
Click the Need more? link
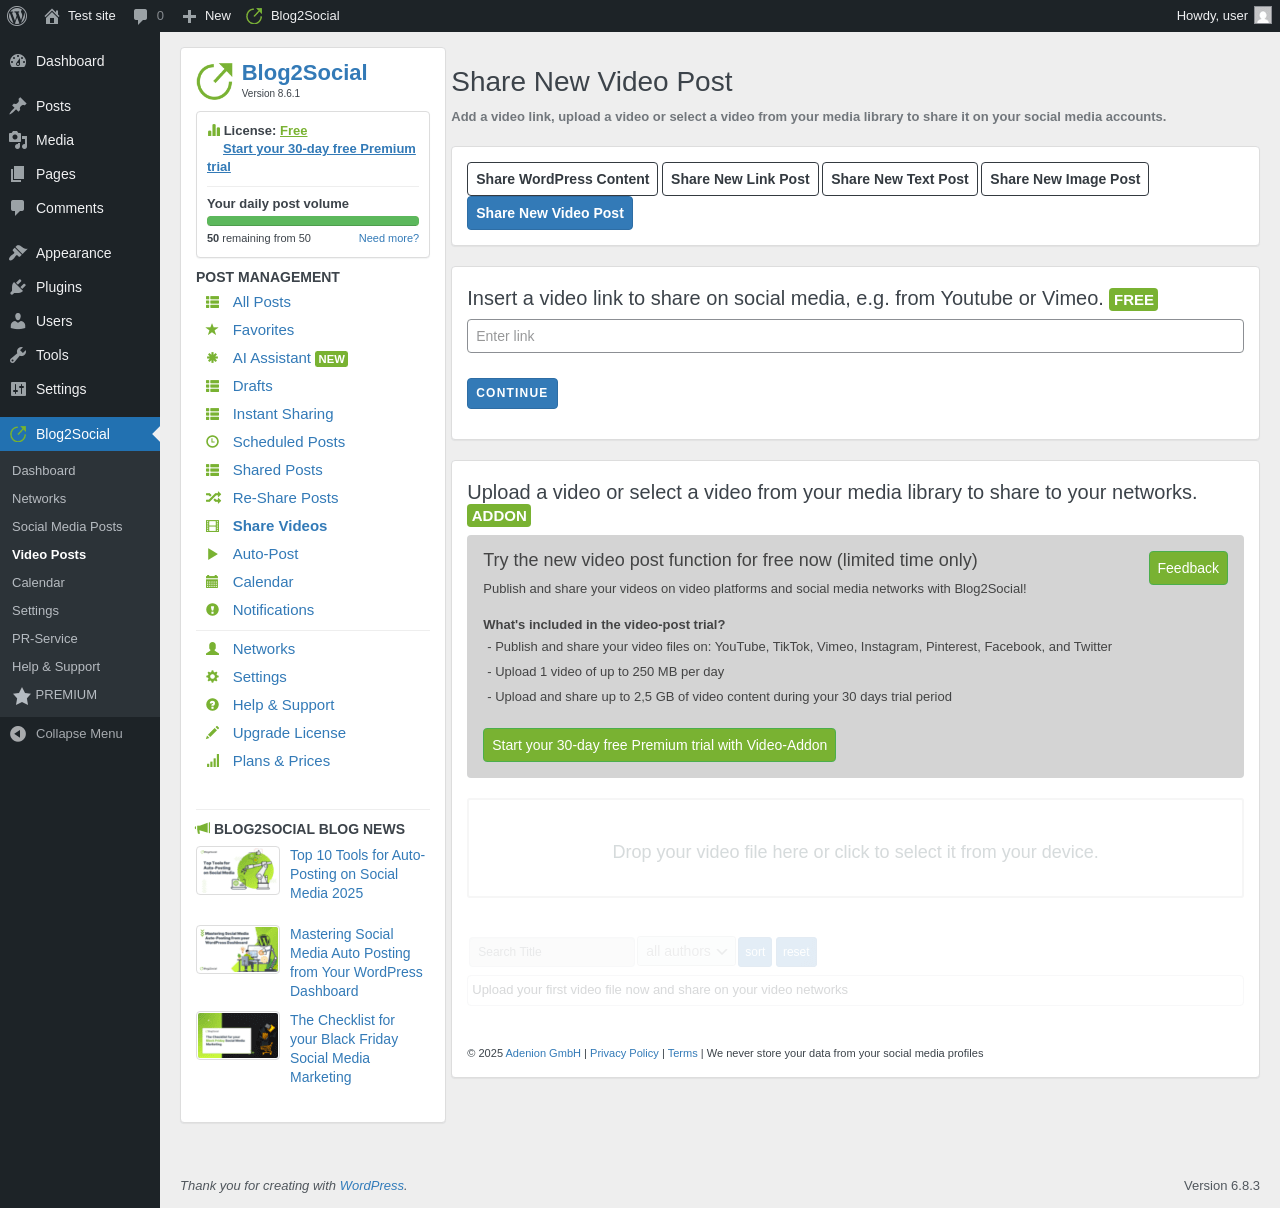(x=389, y=238)
